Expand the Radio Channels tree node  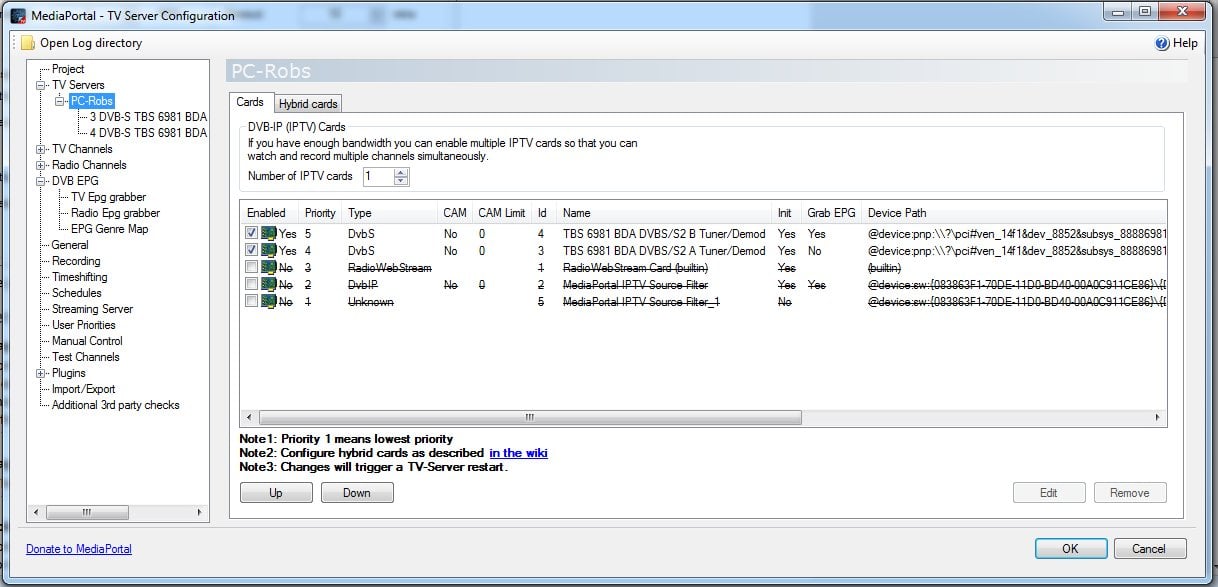tap(41, 165)
